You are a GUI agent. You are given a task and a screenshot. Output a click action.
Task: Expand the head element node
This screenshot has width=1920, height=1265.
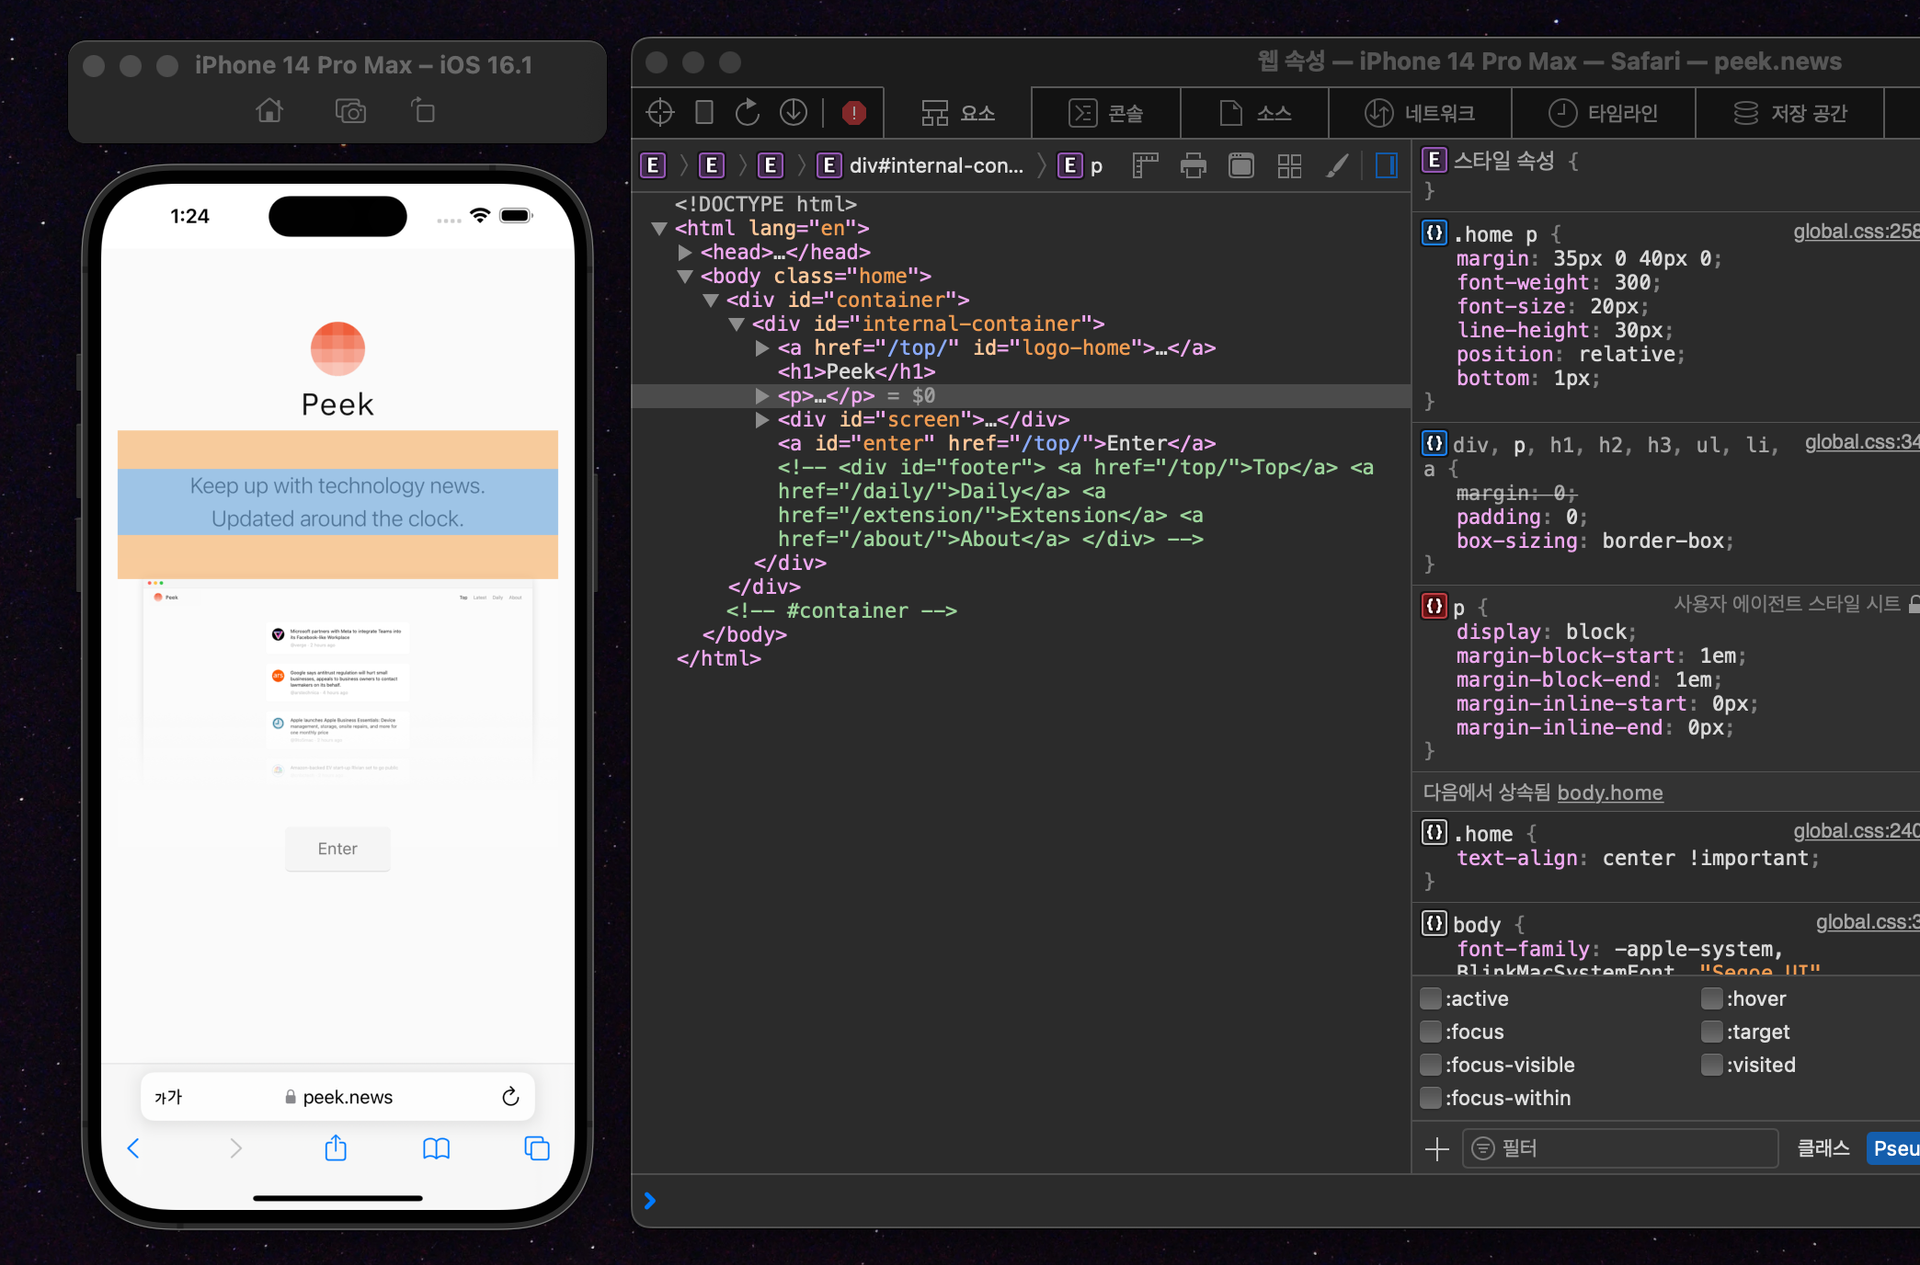point(685,252)
